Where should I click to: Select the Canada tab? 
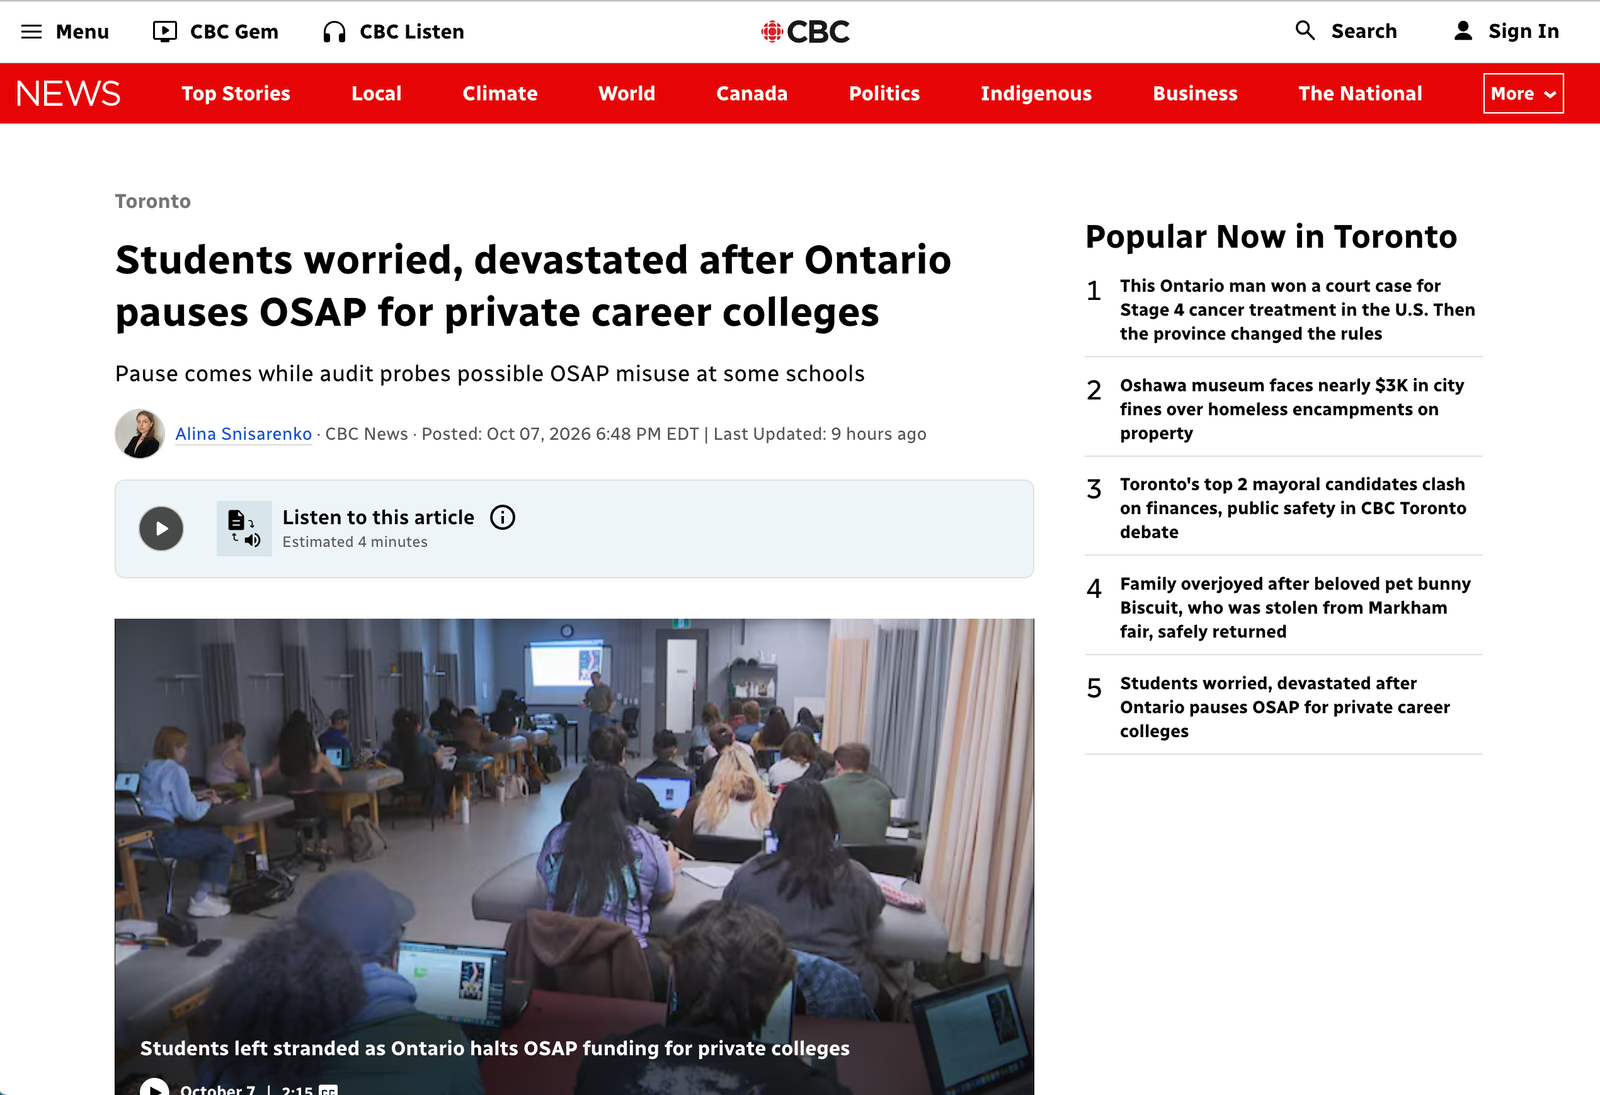click(752, 93)
